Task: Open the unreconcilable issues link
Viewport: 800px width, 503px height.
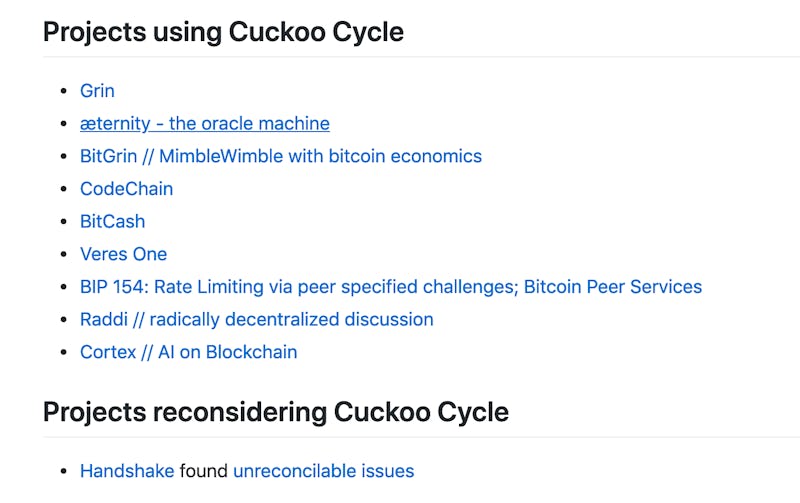Action: (x=323, y=471)
